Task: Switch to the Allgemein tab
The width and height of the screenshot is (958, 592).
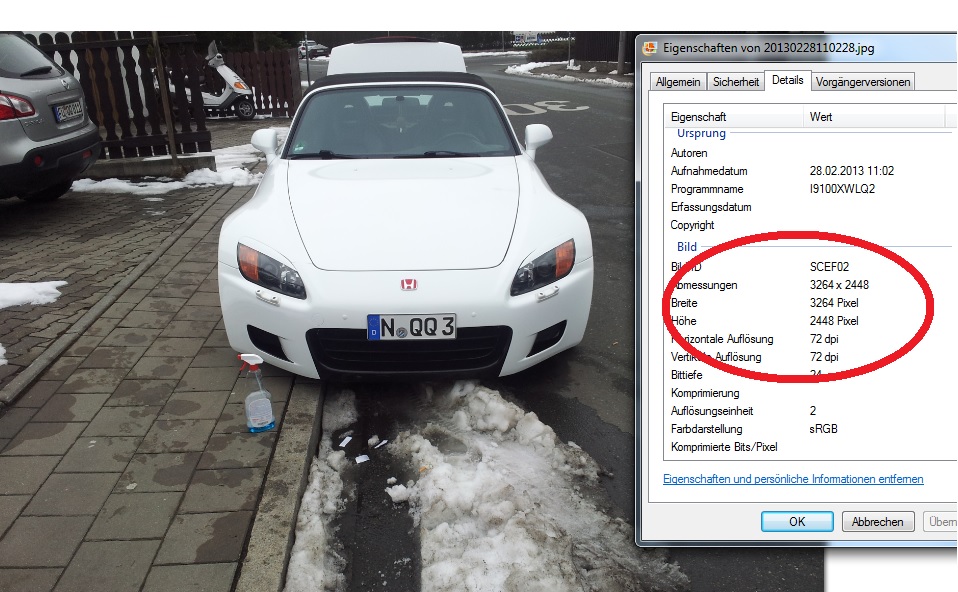Action: click(x=679, y=82)
